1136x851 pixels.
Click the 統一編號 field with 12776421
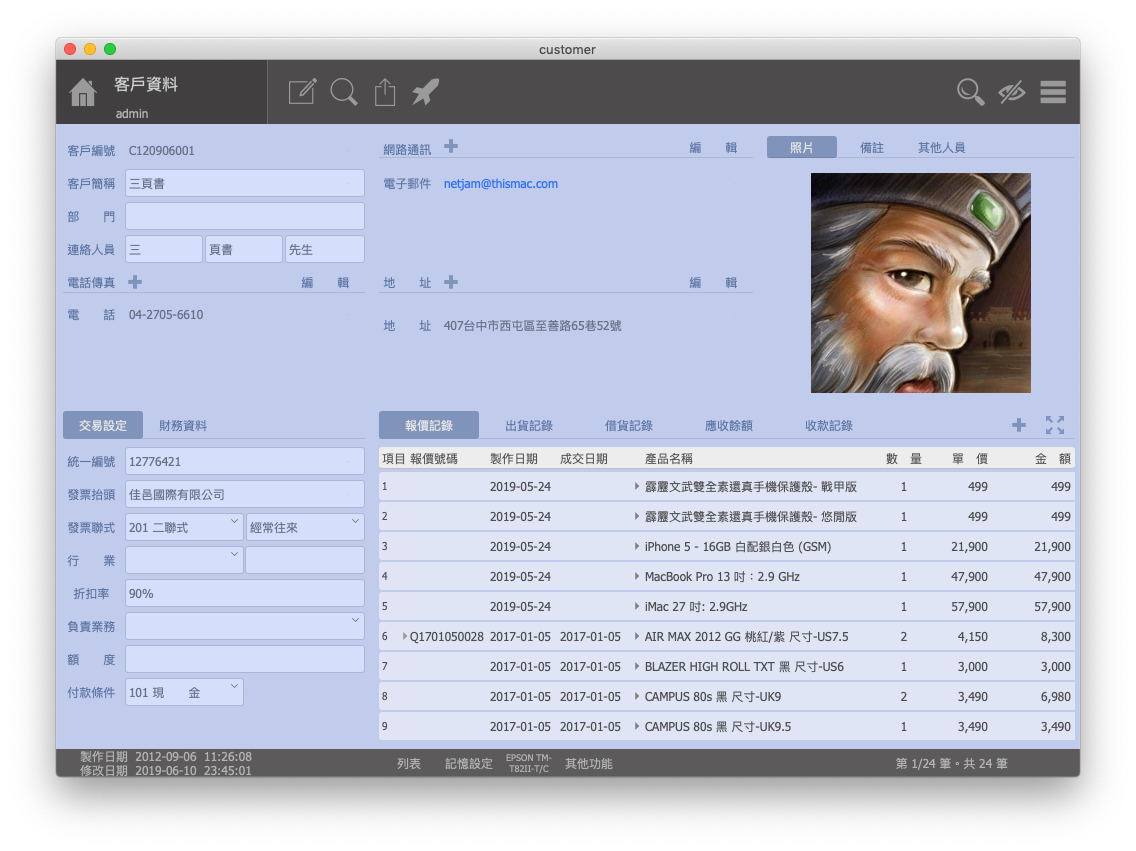click(245, 461)
